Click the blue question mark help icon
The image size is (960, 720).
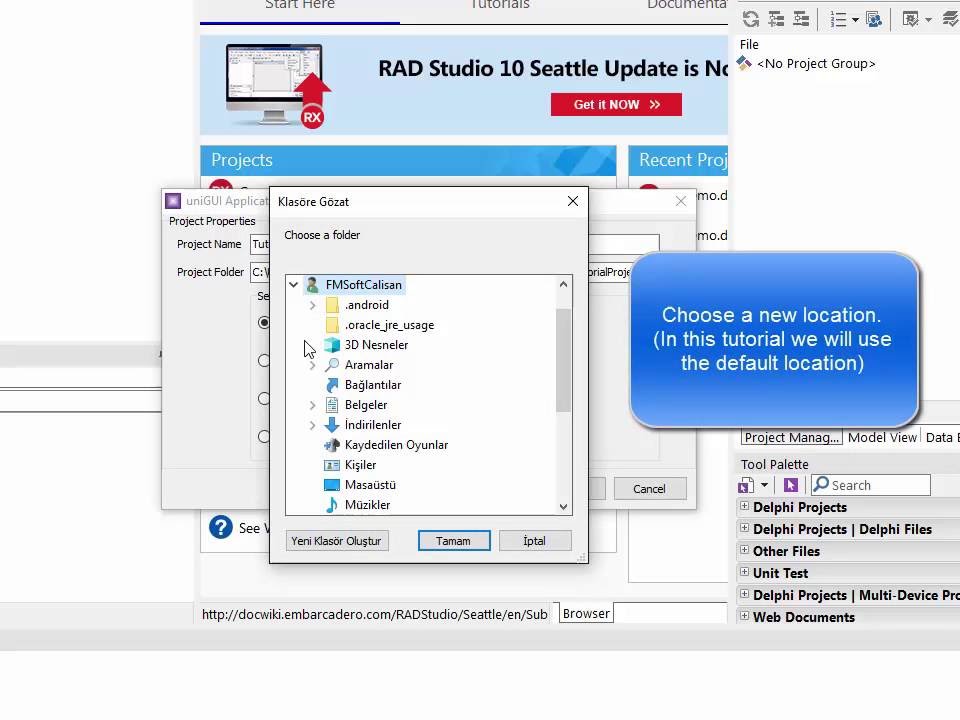click(220, 527)
